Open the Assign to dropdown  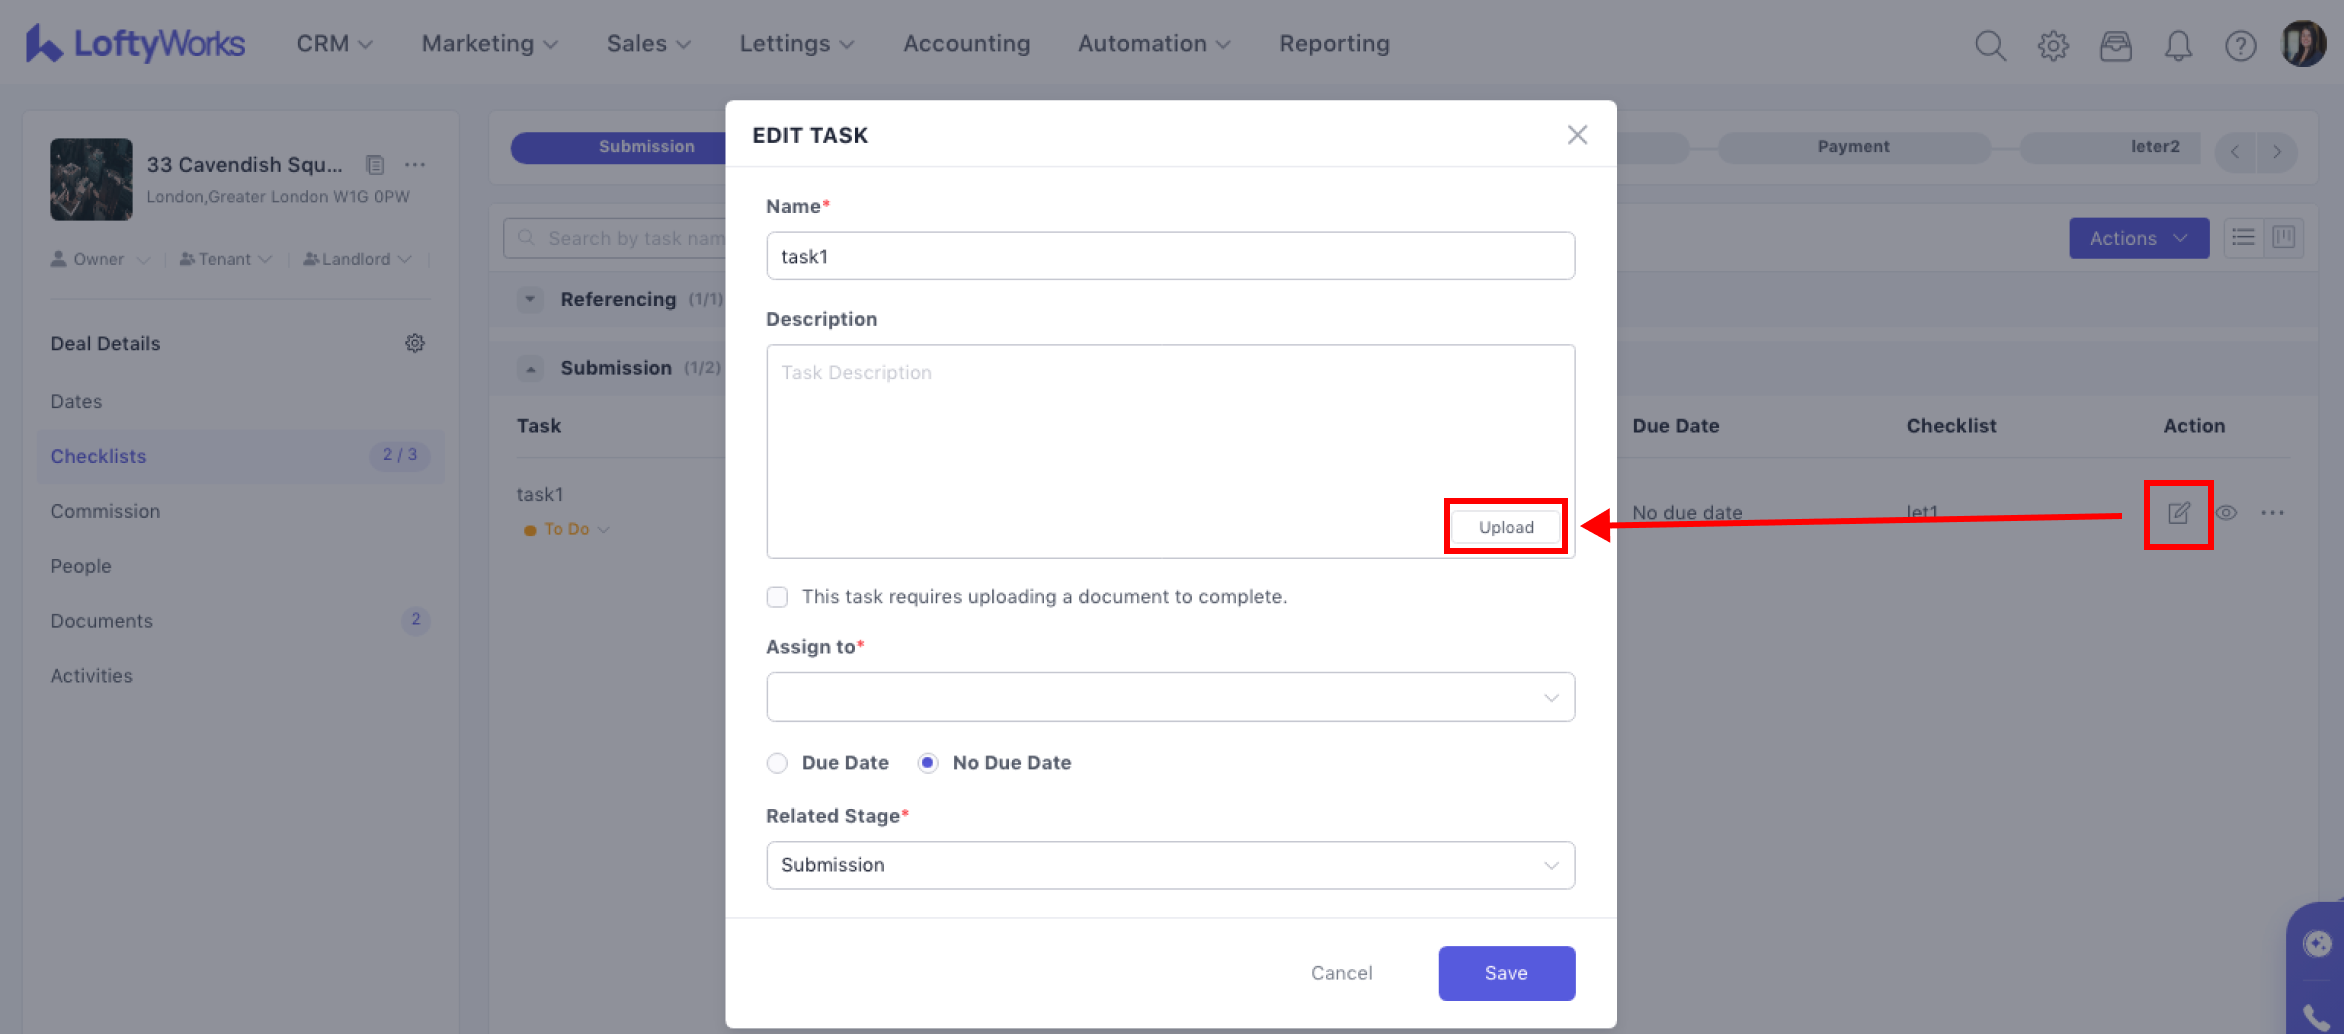pos(1170,697)
